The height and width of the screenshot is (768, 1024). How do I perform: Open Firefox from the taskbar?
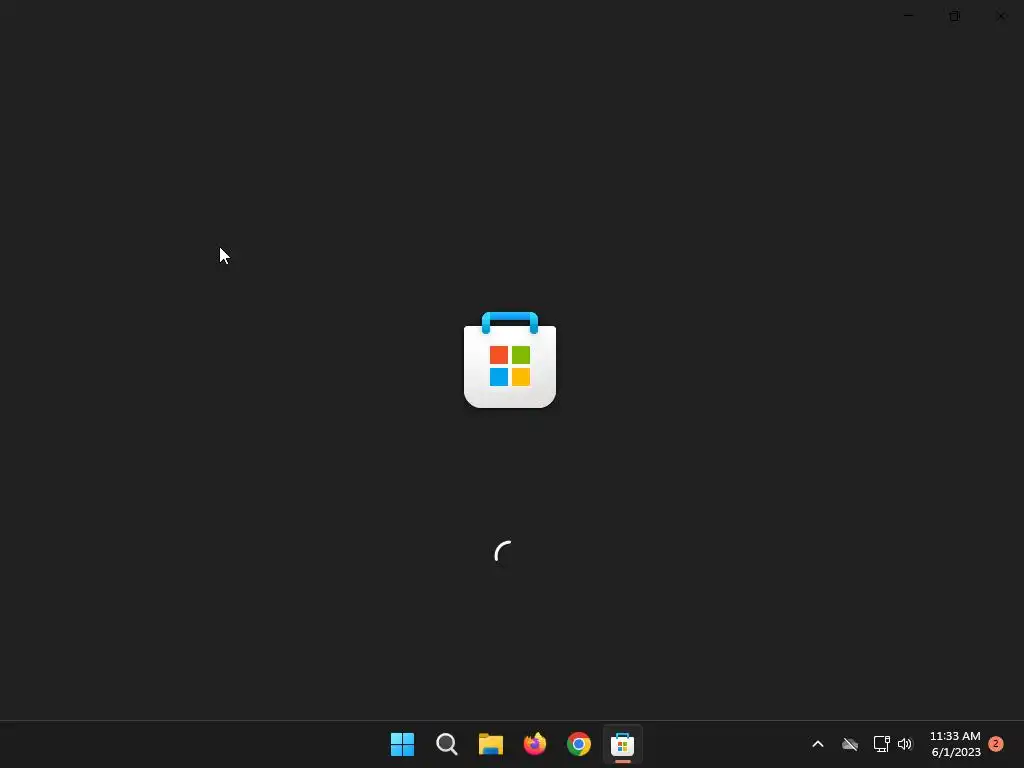535,744
